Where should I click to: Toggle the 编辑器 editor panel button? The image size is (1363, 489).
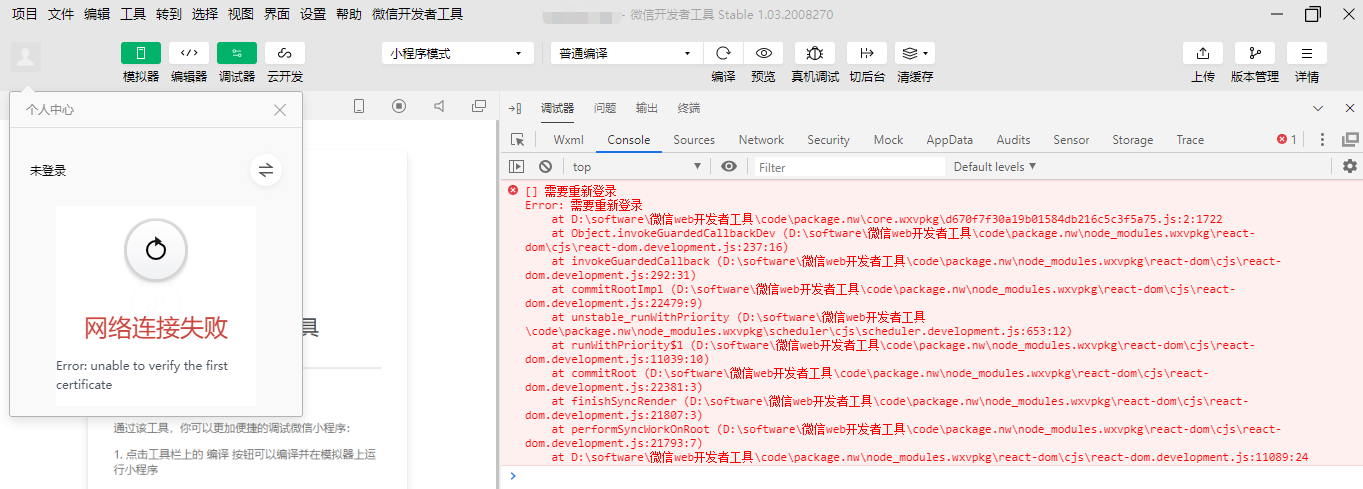point(189,53)
